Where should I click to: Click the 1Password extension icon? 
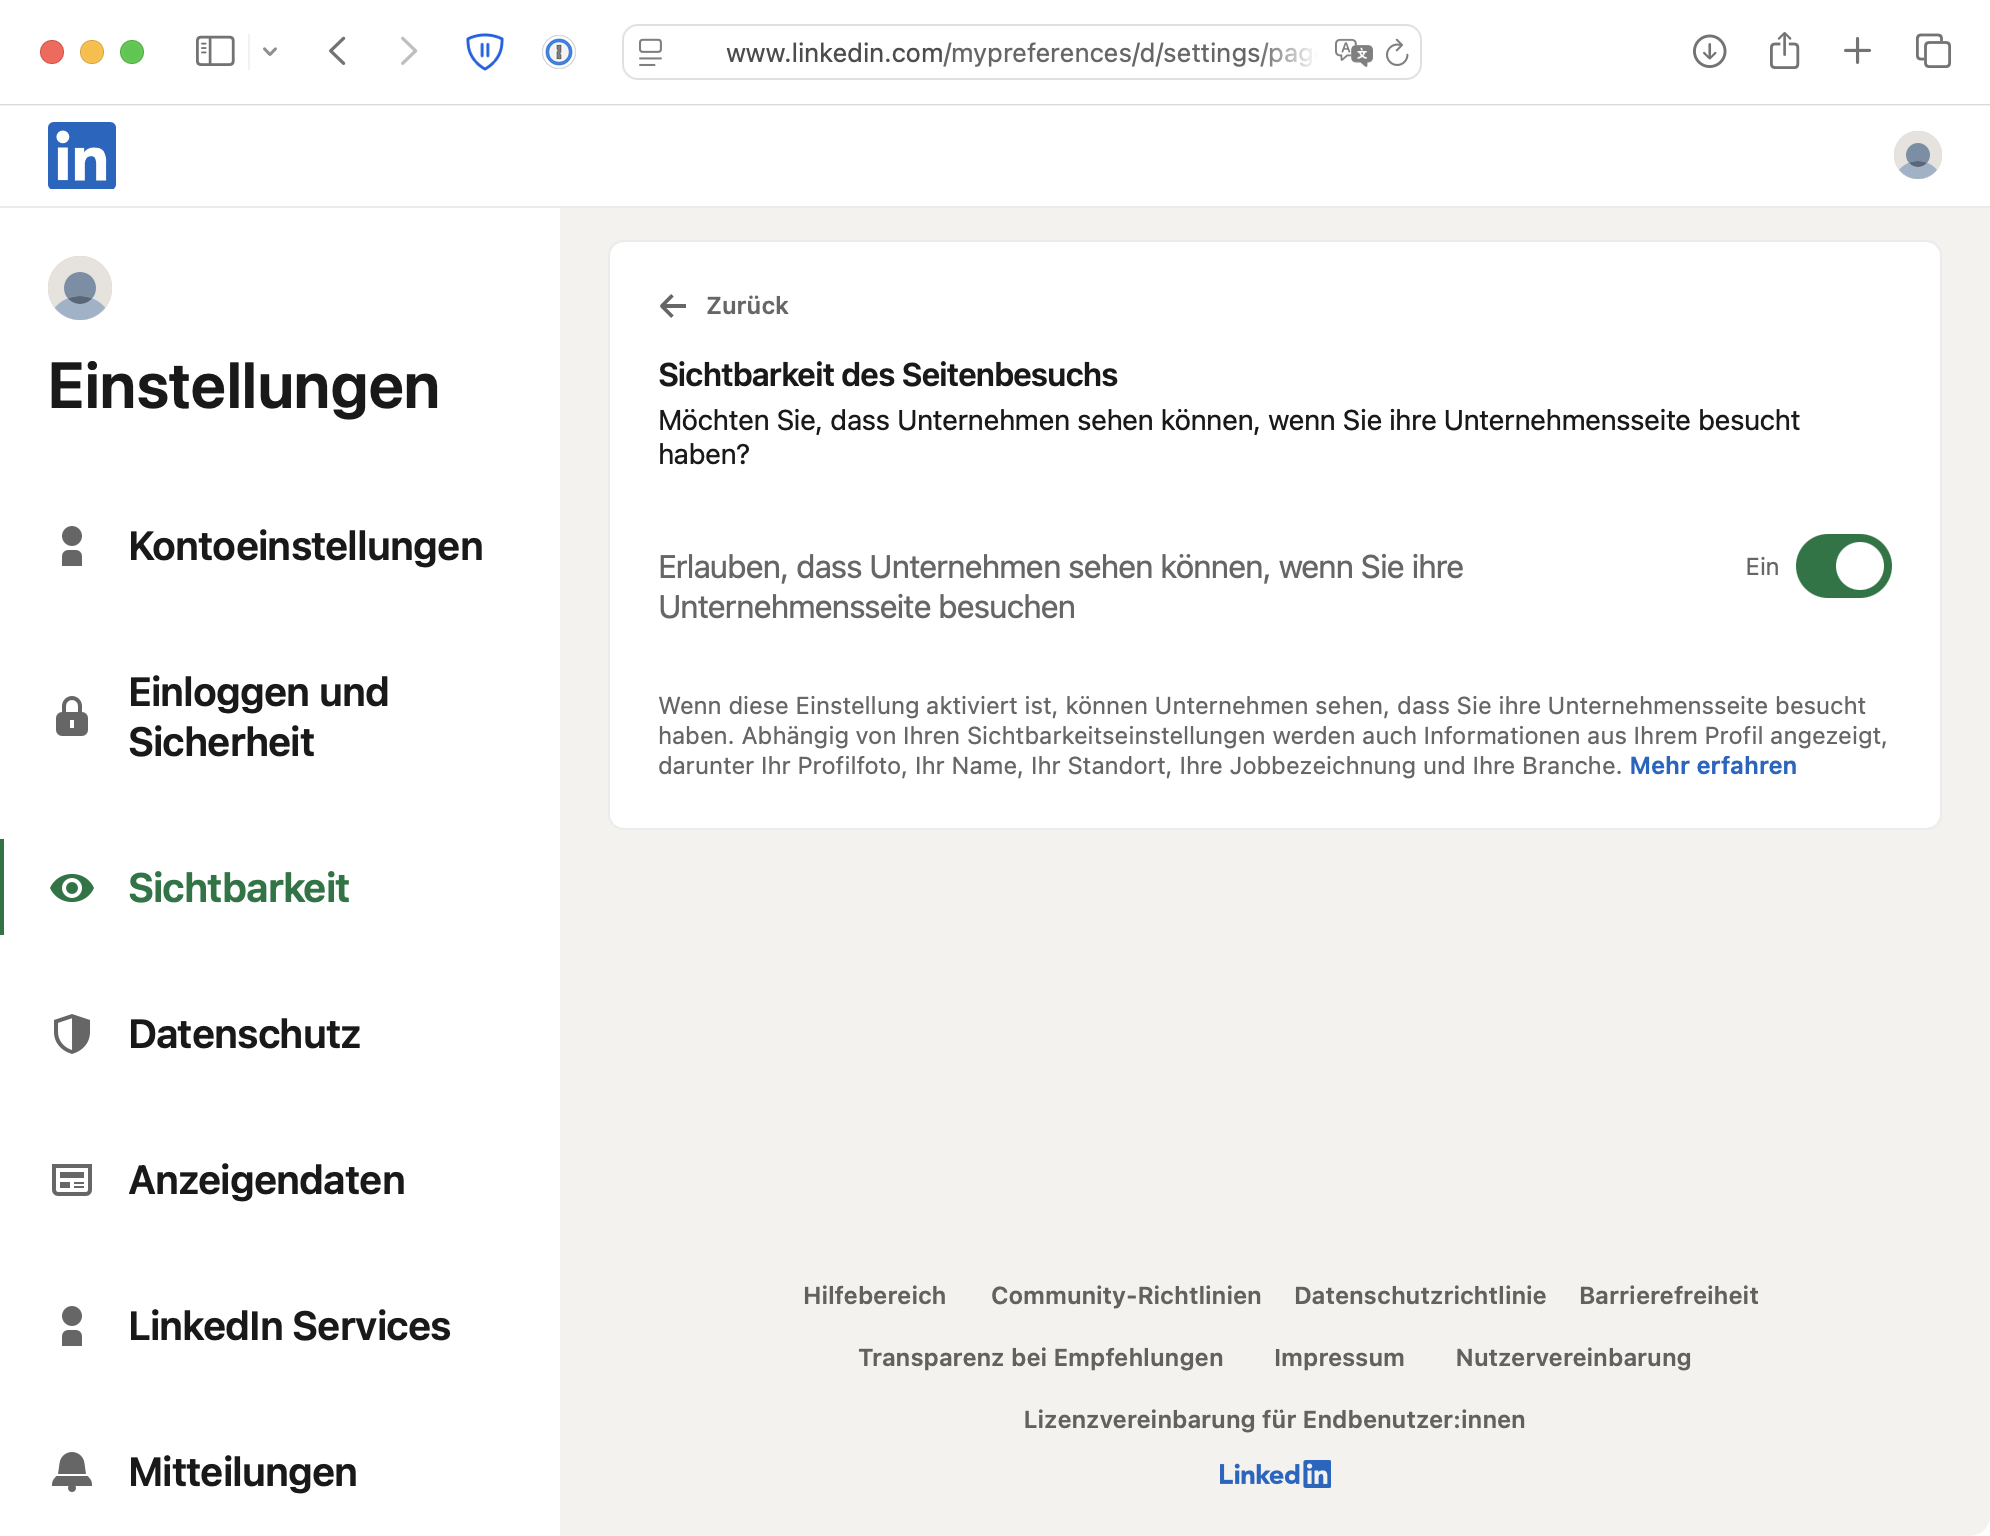pyautogui.click(x=558, y=51)
